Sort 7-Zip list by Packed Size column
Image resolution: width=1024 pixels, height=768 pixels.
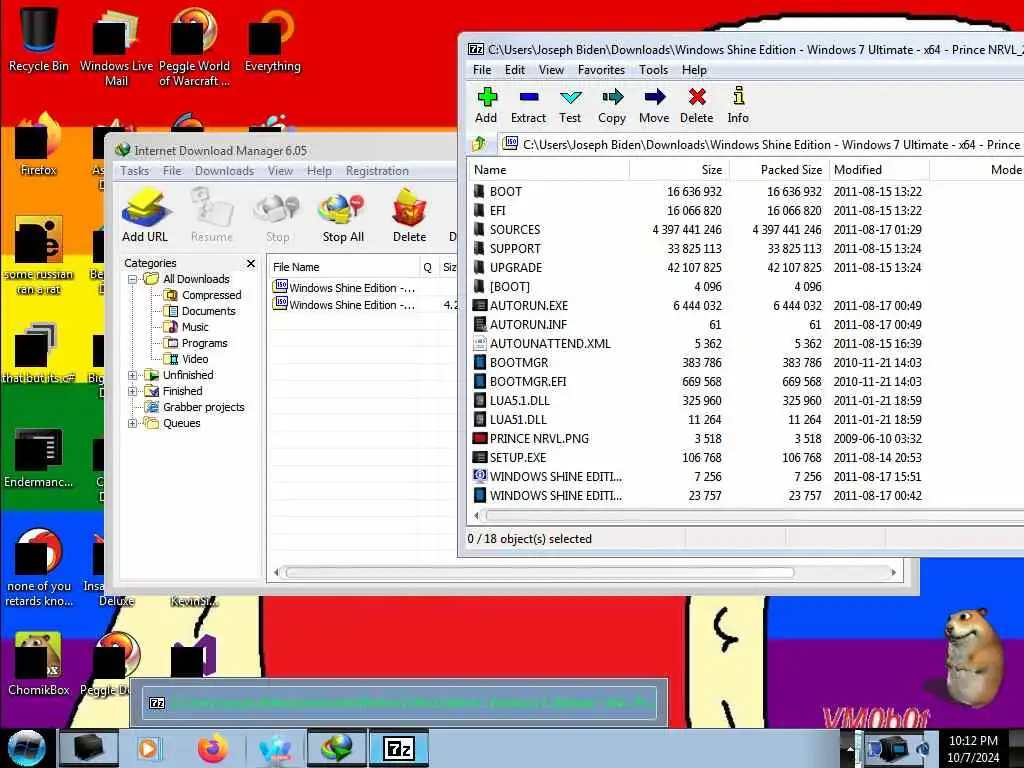click(779, 170)
